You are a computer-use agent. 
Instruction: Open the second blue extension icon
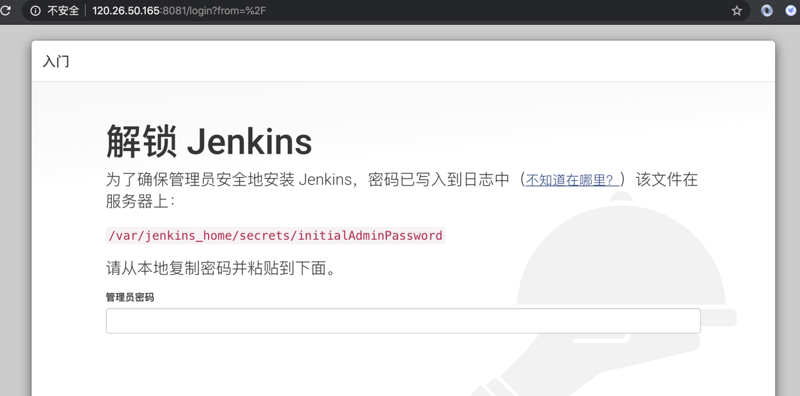[x=791, y=11]
